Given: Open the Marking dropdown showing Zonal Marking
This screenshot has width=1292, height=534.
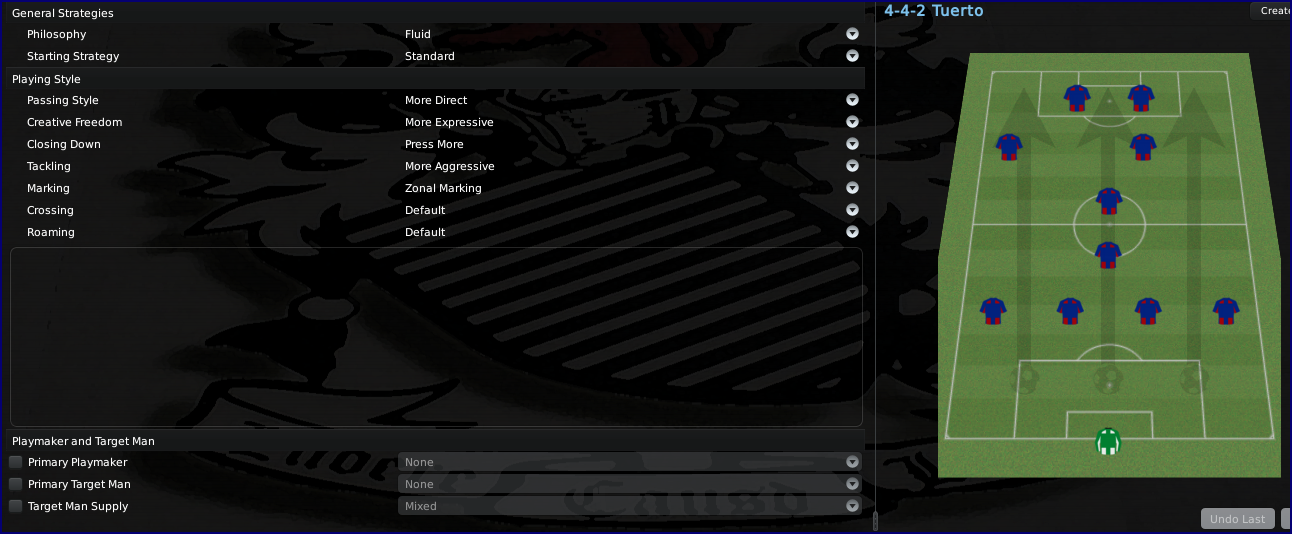Looking at the screenshot, I should point(852,188).
